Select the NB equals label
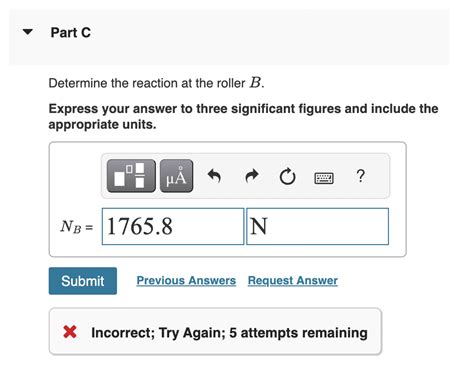 (77, 227)
